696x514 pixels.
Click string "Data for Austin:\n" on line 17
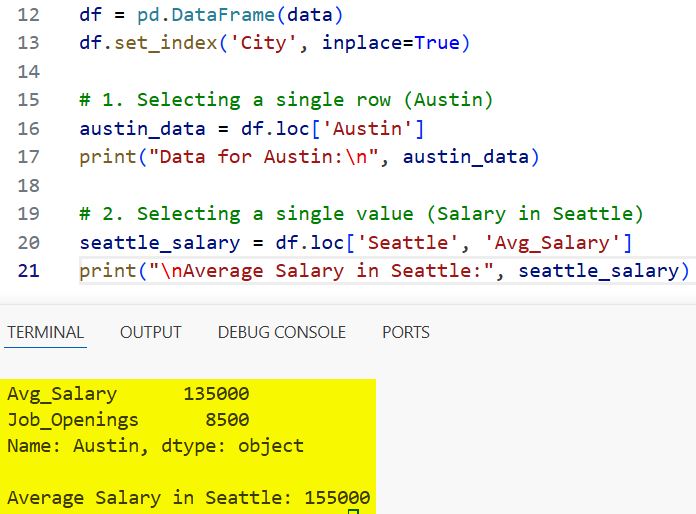(x=264, y=157)
